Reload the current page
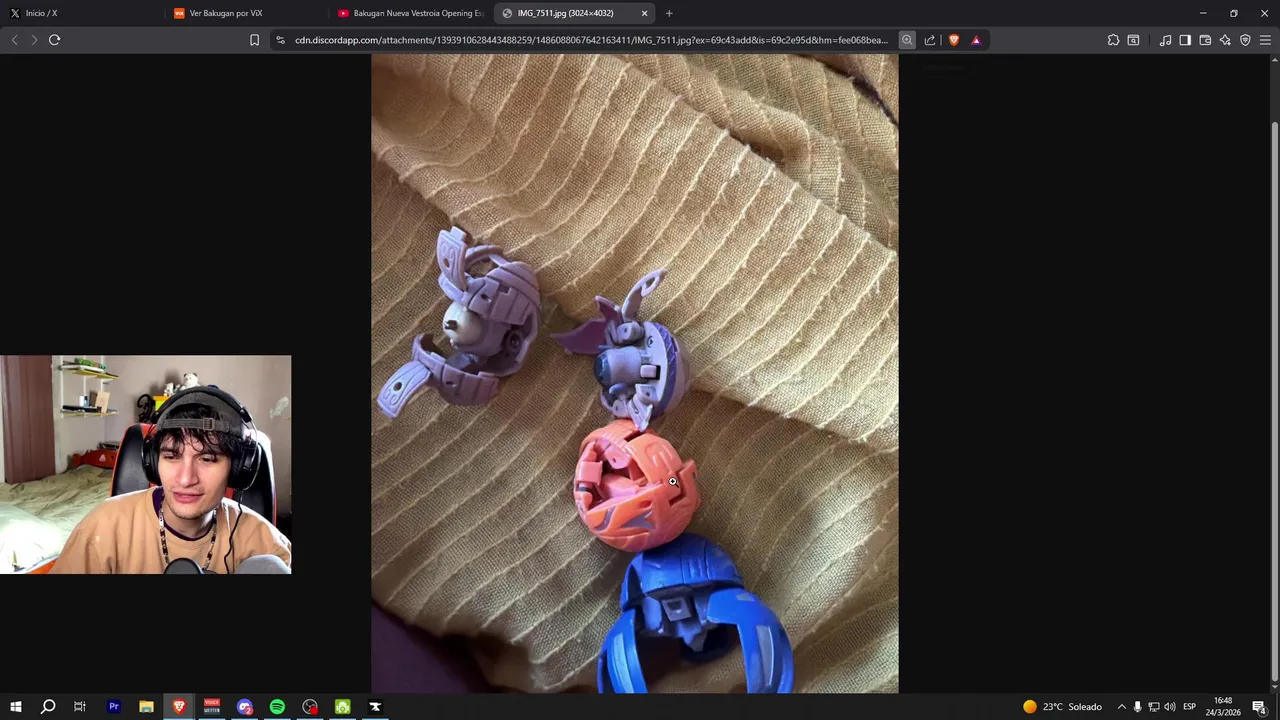This screenshot has height=720, width=1280. coord(55,40)
